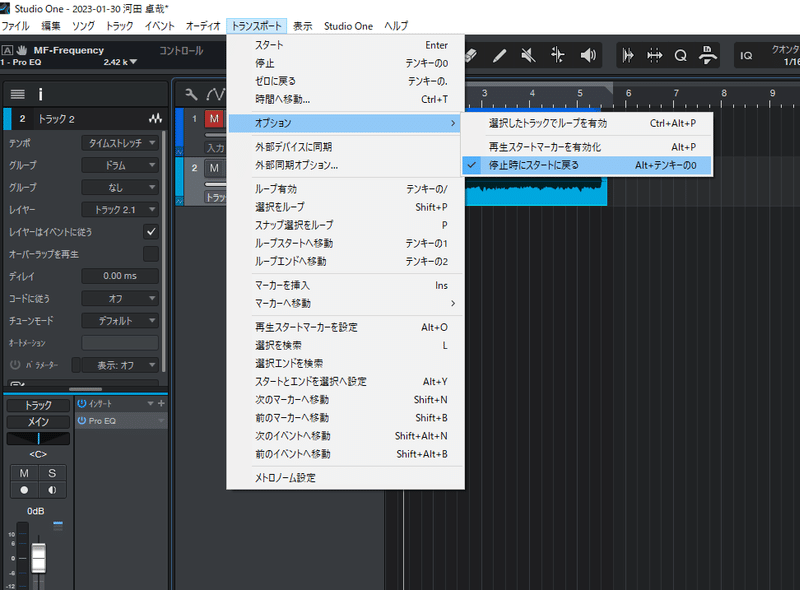800x590 pixels.
Task: Toggle the パラメーター power icon
Action: coord(15,365)
